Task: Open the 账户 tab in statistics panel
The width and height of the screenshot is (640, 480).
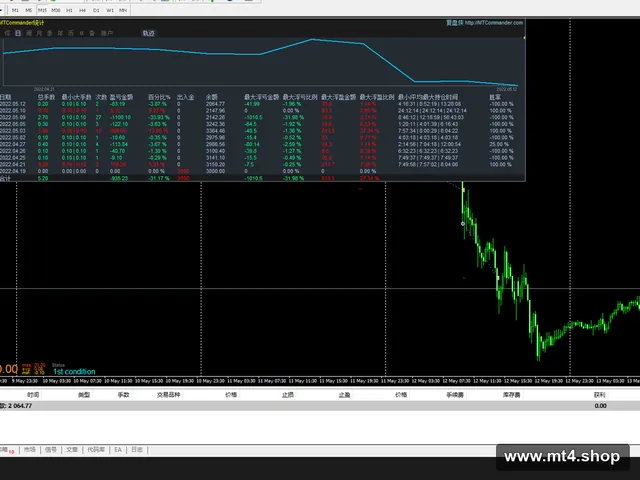Action: tap(107, 33)
